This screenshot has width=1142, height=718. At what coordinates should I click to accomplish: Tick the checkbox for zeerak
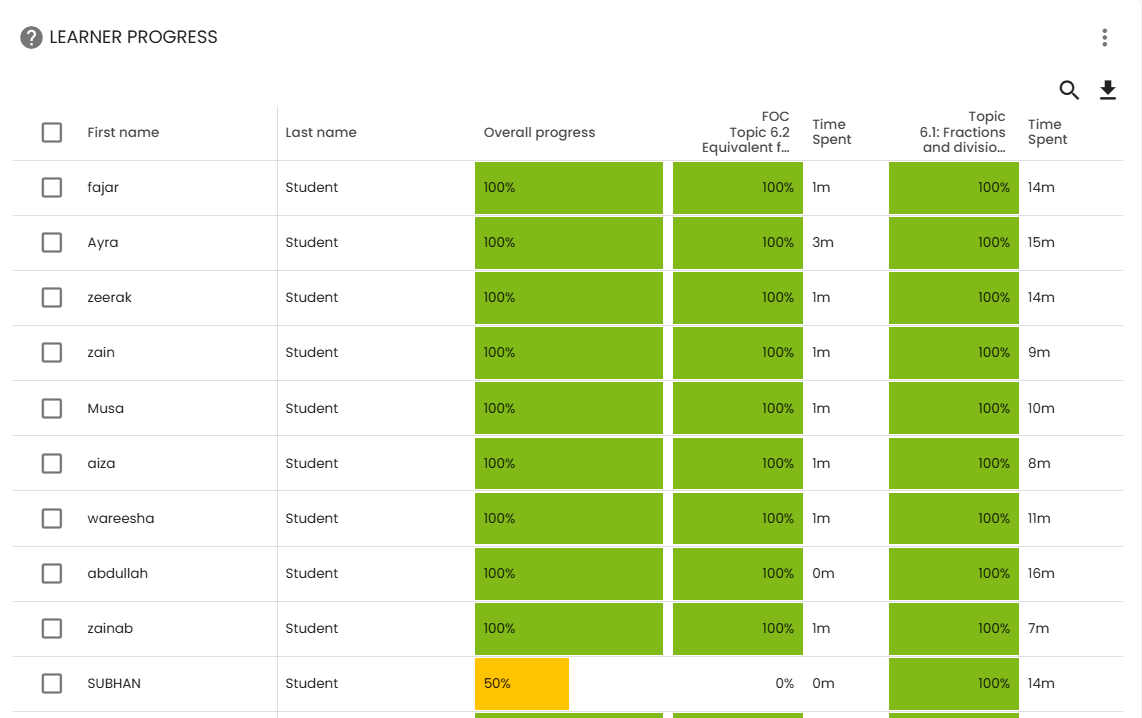click(52, 297)
